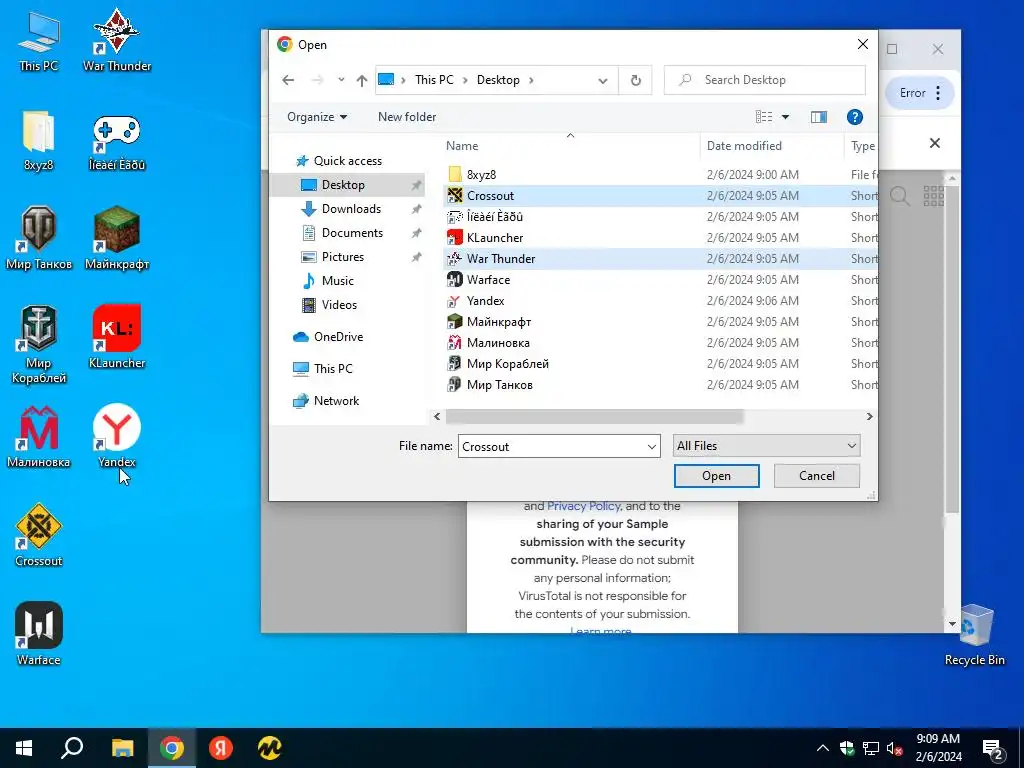Select Мир Кораблей desktop shortcut
The height and width of the screenshot is (768, 1024).
[x=39, y=344]
